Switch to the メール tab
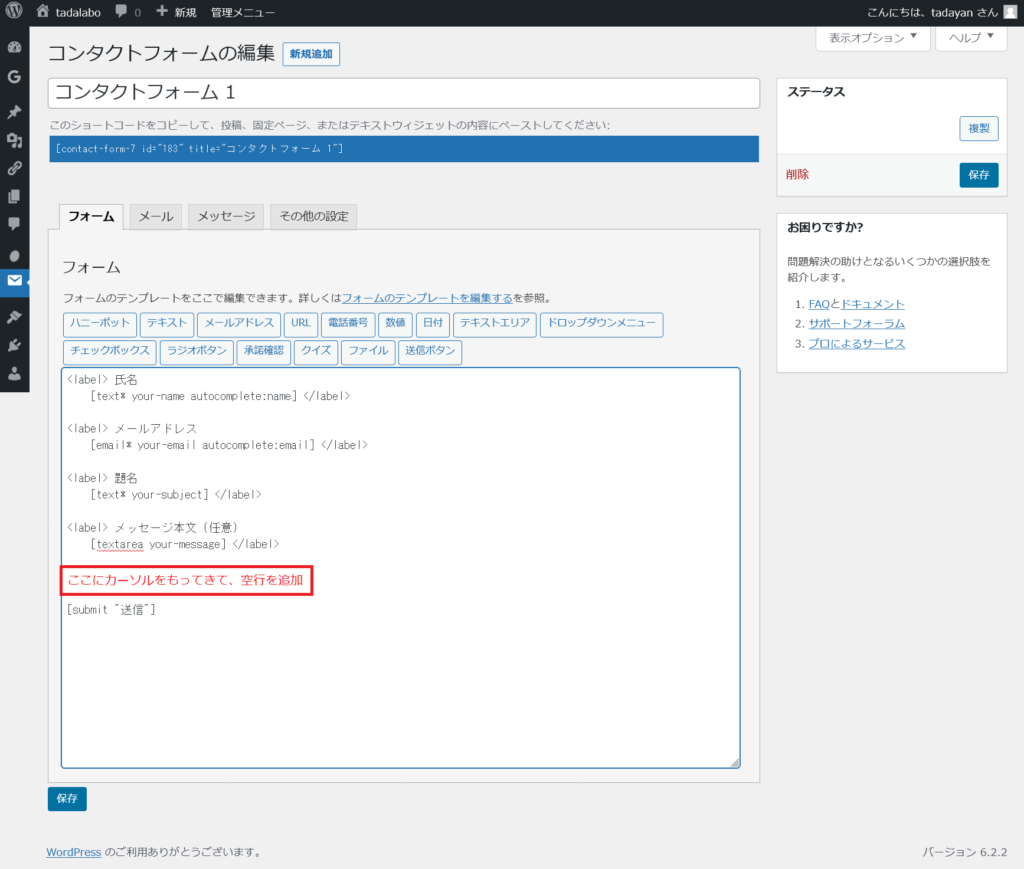Viewport: 1024px width, 869px height. (x=155, y=217)
